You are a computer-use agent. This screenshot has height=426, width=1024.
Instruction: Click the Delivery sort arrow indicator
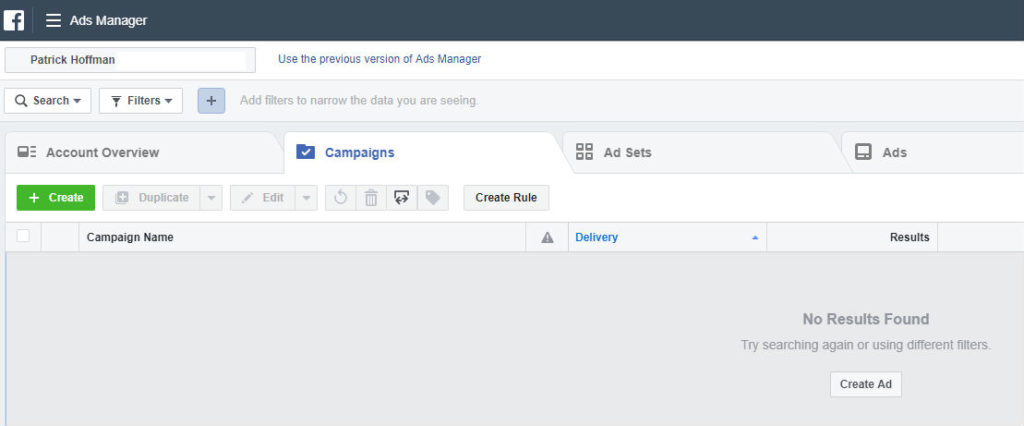pos(755,238)
